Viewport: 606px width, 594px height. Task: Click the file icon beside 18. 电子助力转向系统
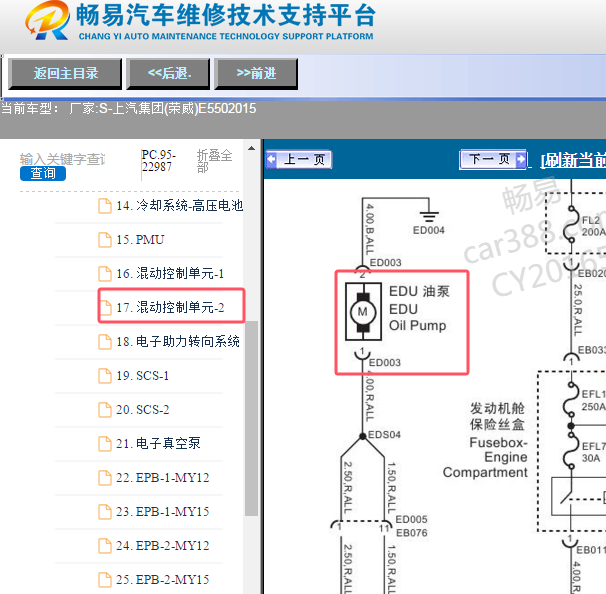click(105, 342)
